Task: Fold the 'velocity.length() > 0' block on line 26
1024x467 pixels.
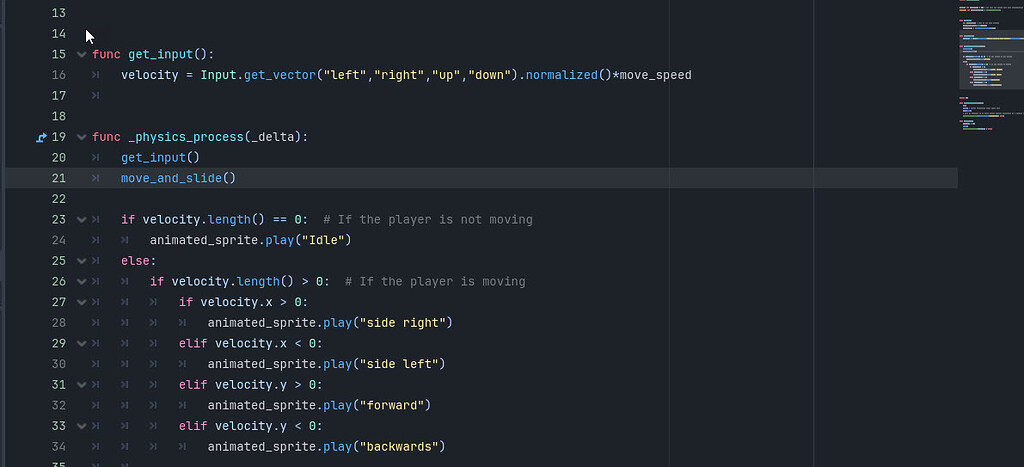Action: click(x=82, y=282)
